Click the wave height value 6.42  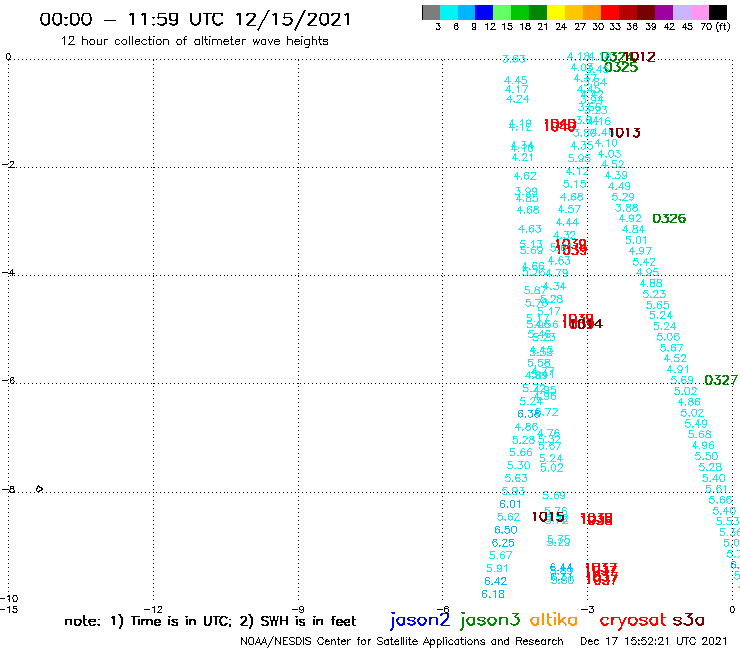tap(496, 581)
